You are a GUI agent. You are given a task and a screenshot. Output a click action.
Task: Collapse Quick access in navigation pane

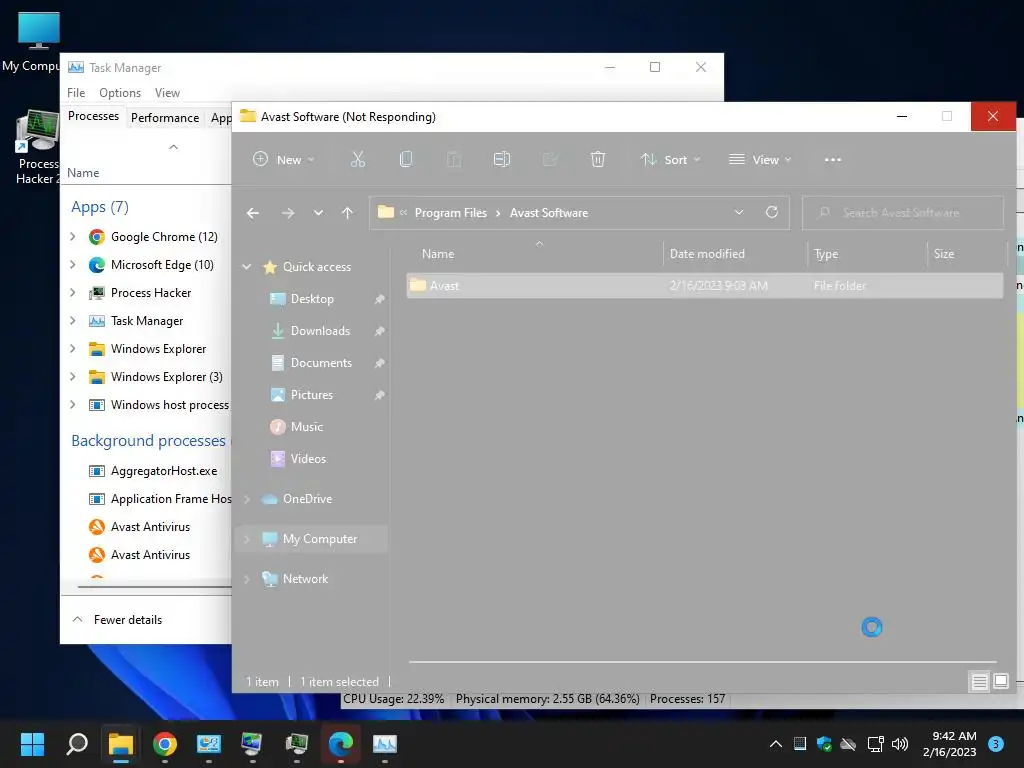click(x=247, y=266)
